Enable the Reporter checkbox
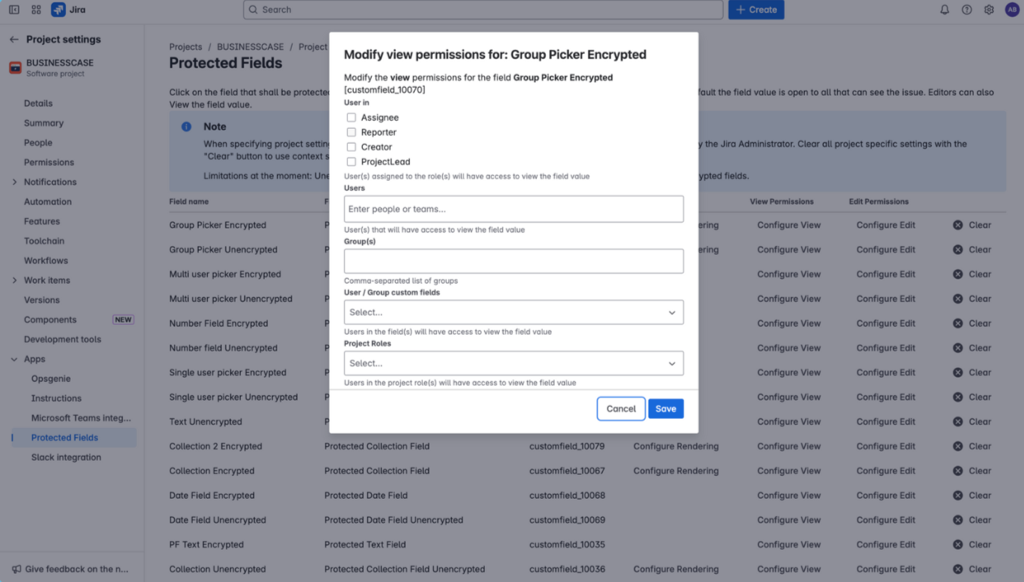1024x582 pixels. [x=351, y=132]
